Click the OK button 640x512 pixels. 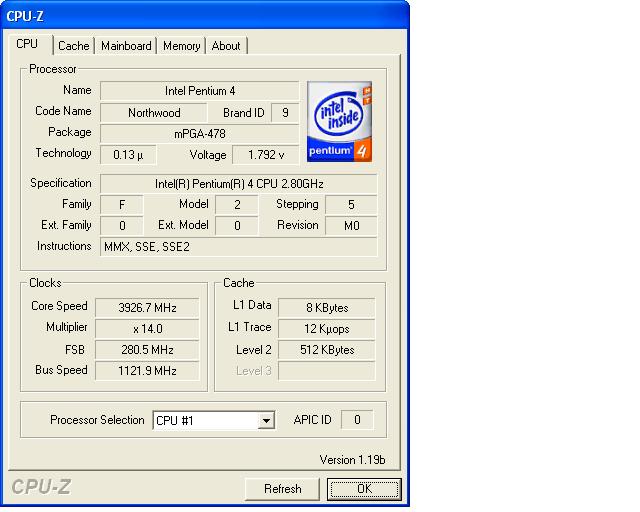point(364,489)
